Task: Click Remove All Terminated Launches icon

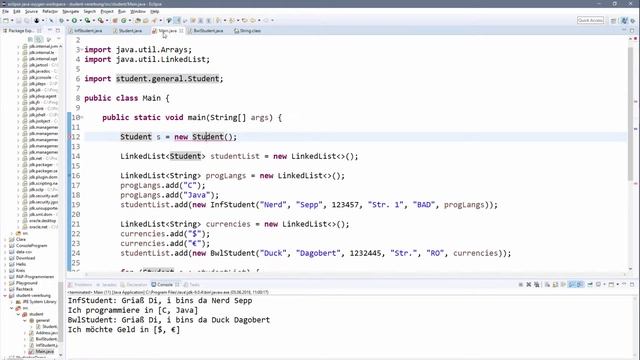Action: 536,284
